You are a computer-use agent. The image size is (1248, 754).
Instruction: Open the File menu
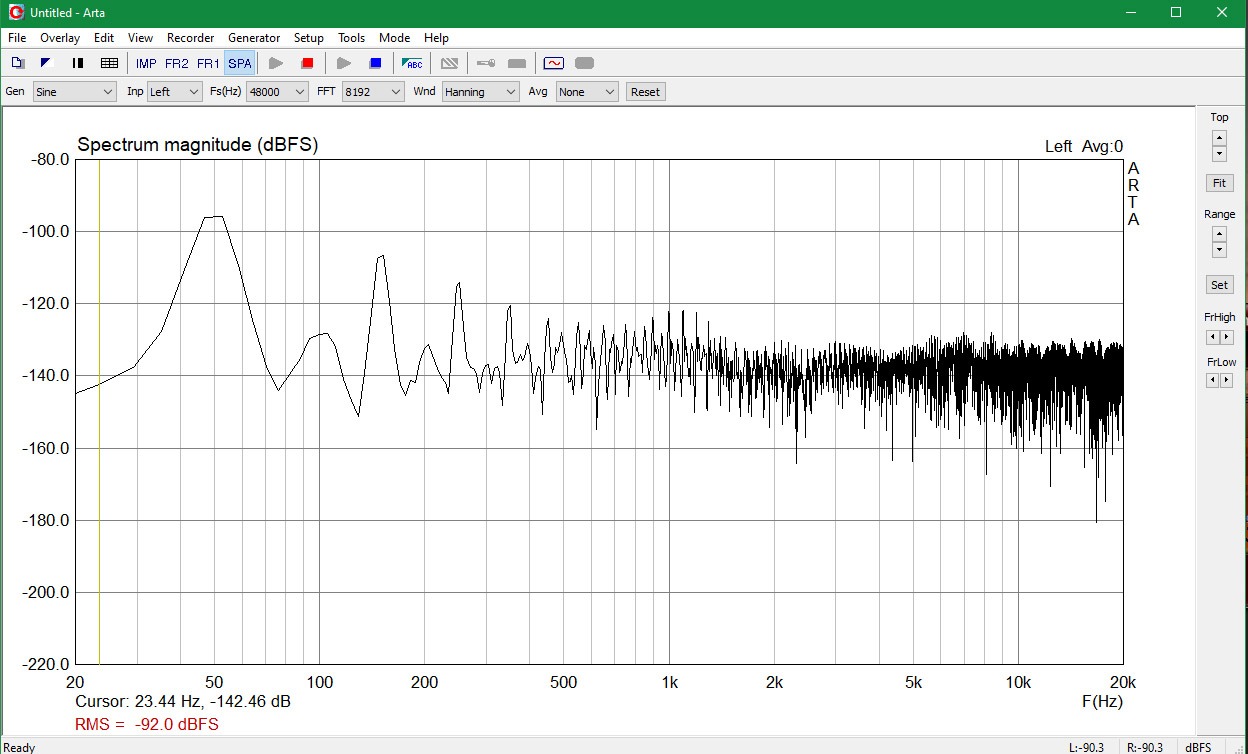[17, 38]
